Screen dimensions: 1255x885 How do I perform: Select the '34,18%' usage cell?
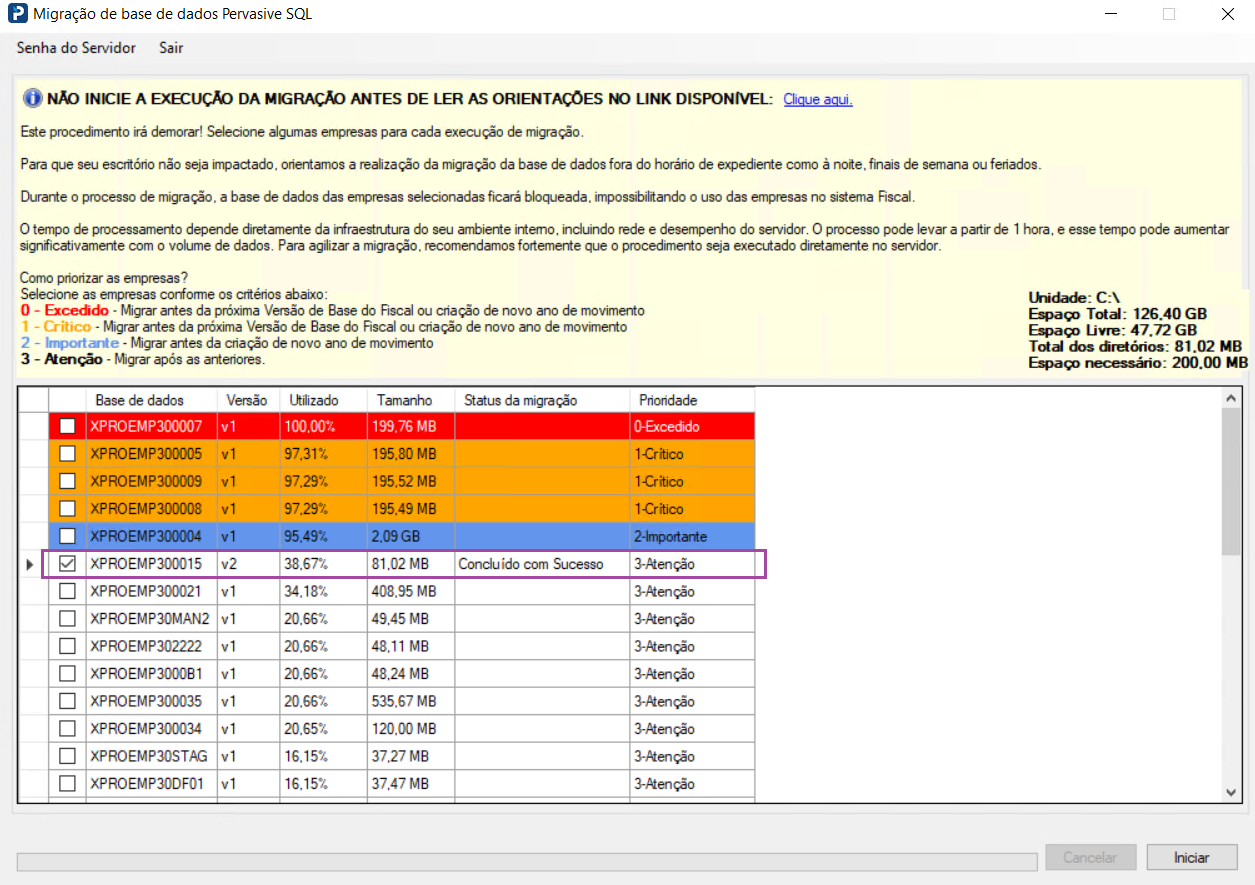[323, 591]
